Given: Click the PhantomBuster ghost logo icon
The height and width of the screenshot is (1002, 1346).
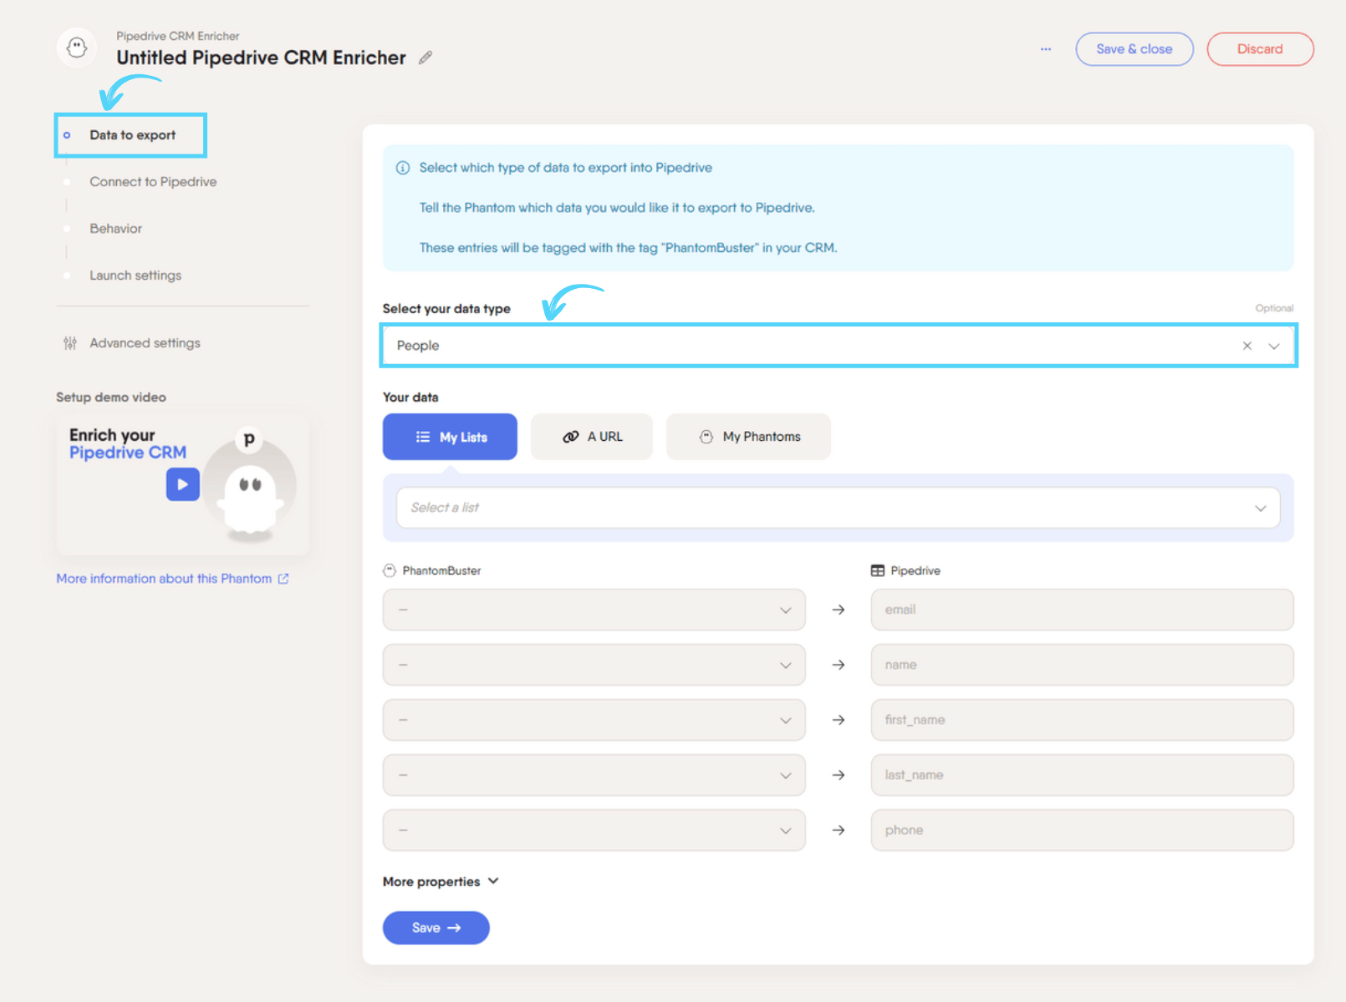Looking at the screenshot, I should click(77, 48).
